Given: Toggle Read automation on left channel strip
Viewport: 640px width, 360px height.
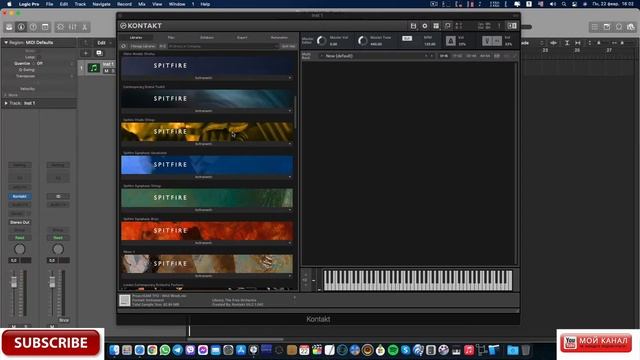Looking at the screenshot, I should [20, 238].
